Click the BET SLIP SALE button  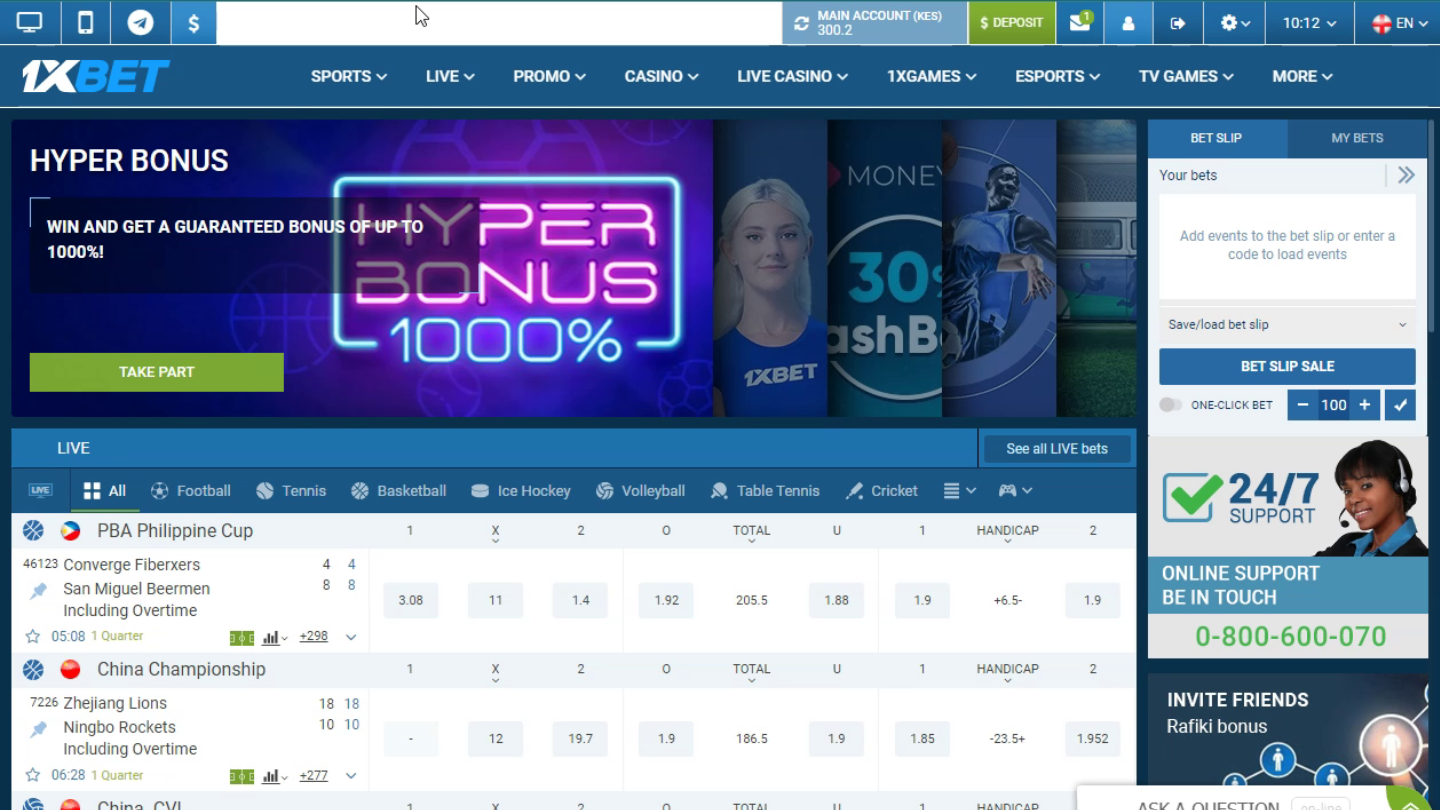[1287, 366]
